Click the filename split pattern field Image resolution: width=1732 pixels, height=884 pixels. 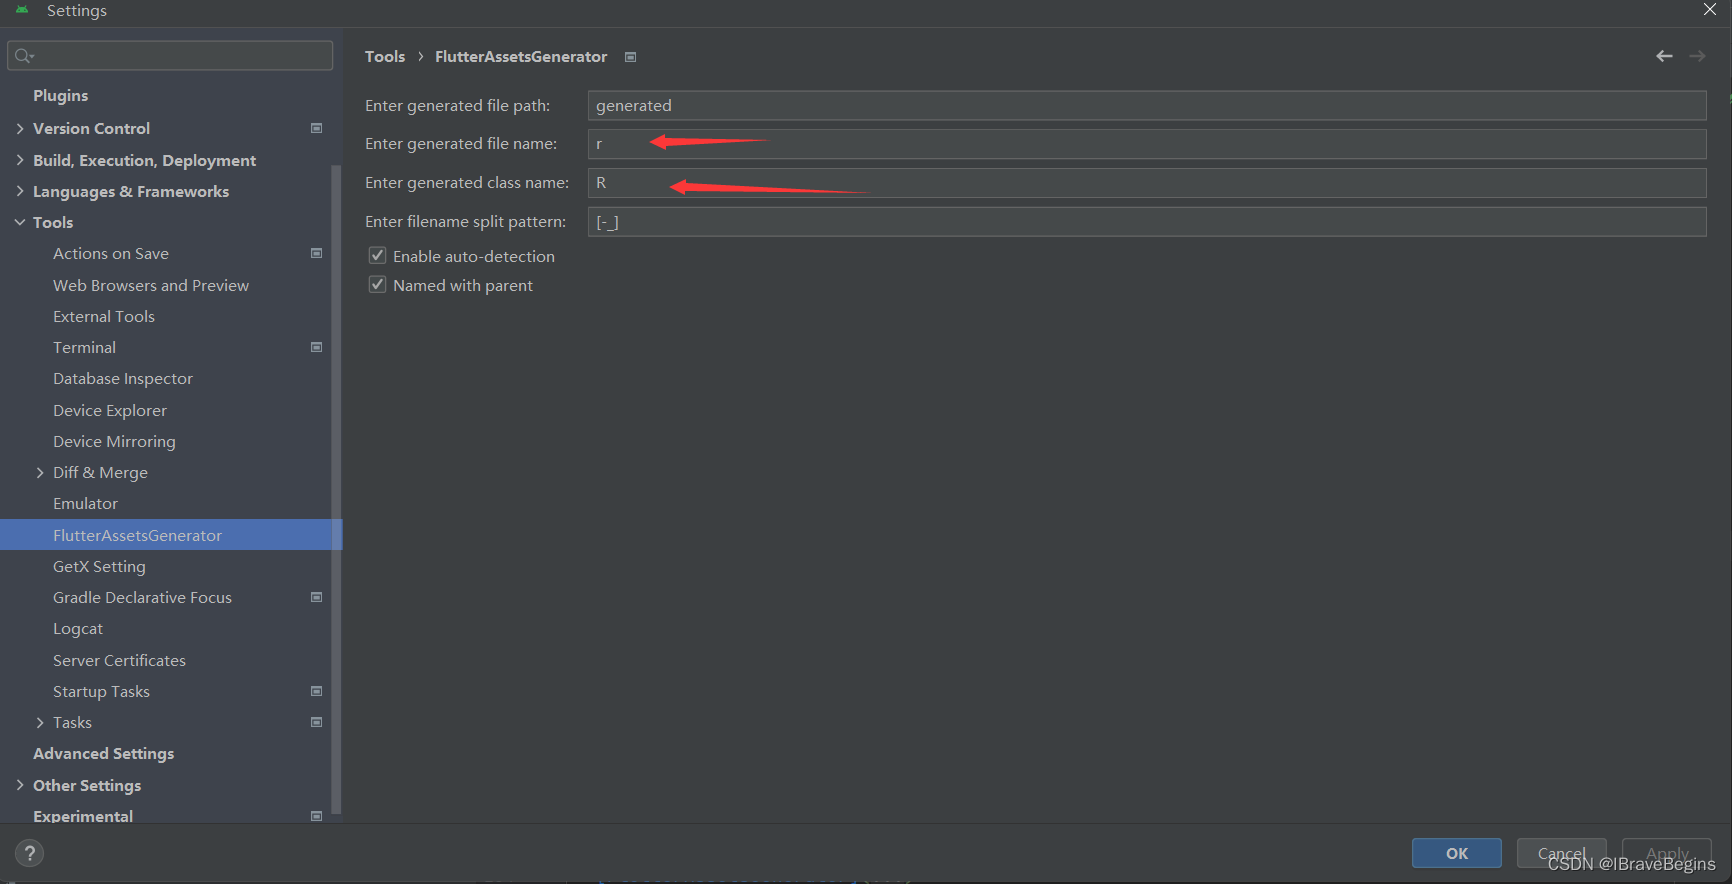[1147, 222]
